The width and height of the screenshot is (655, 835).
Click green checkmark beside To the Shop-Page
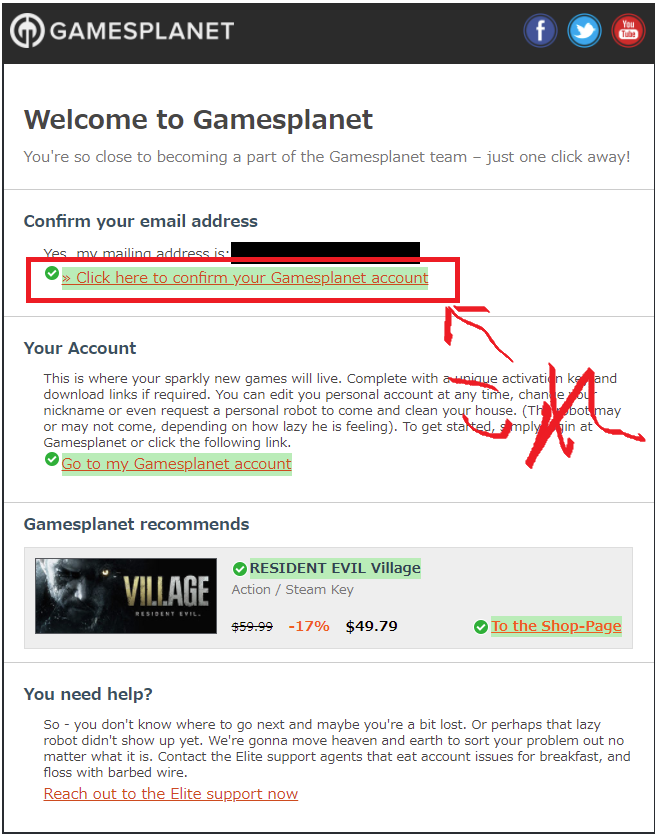[481, 627]
